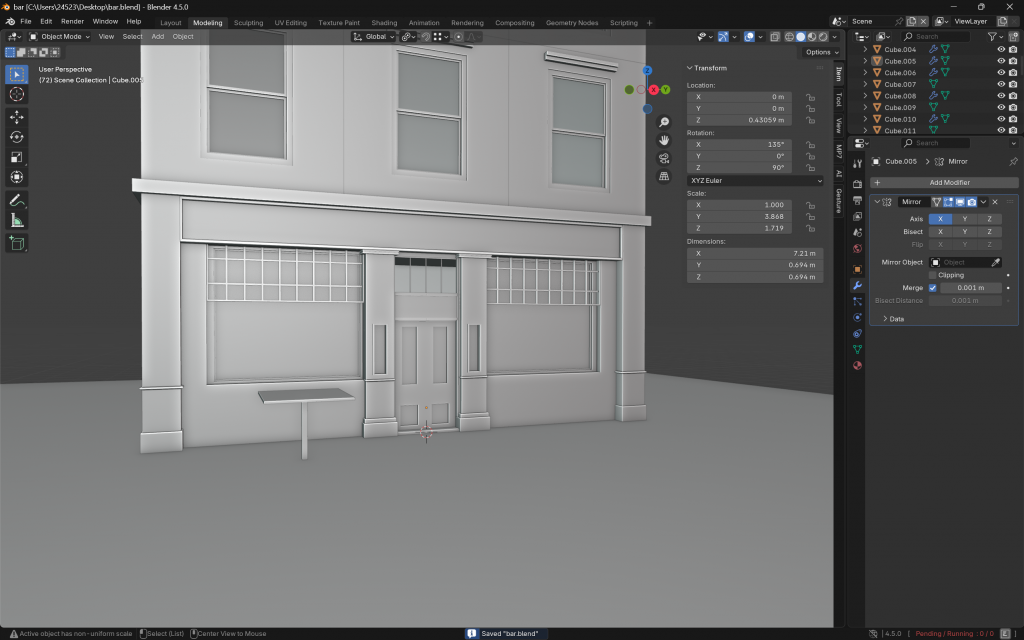Click the Annotate tool
The width and height of the screenshot is (1024, 640).
(17, 200)
